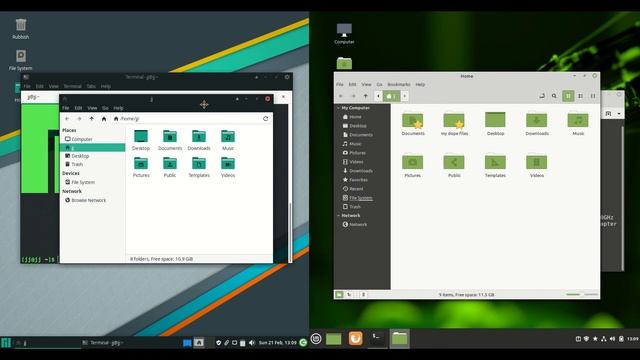
Task: Open the Rubbish bin desktop icon
Action: [21, 28]
